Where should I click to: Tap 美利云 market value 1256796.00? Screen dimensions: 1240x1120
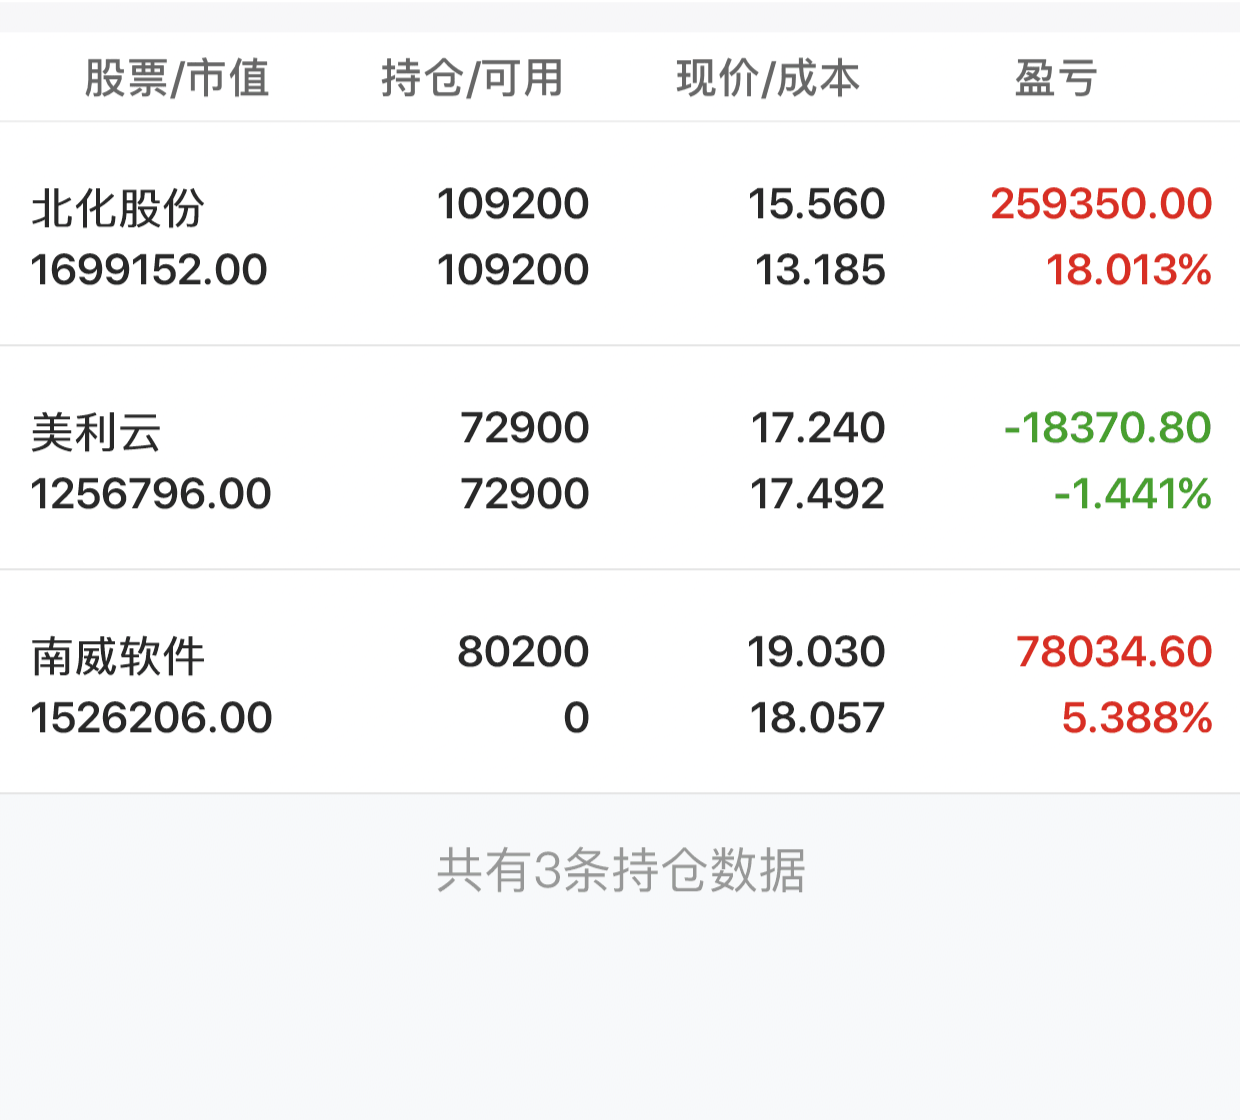coord(151,494)
